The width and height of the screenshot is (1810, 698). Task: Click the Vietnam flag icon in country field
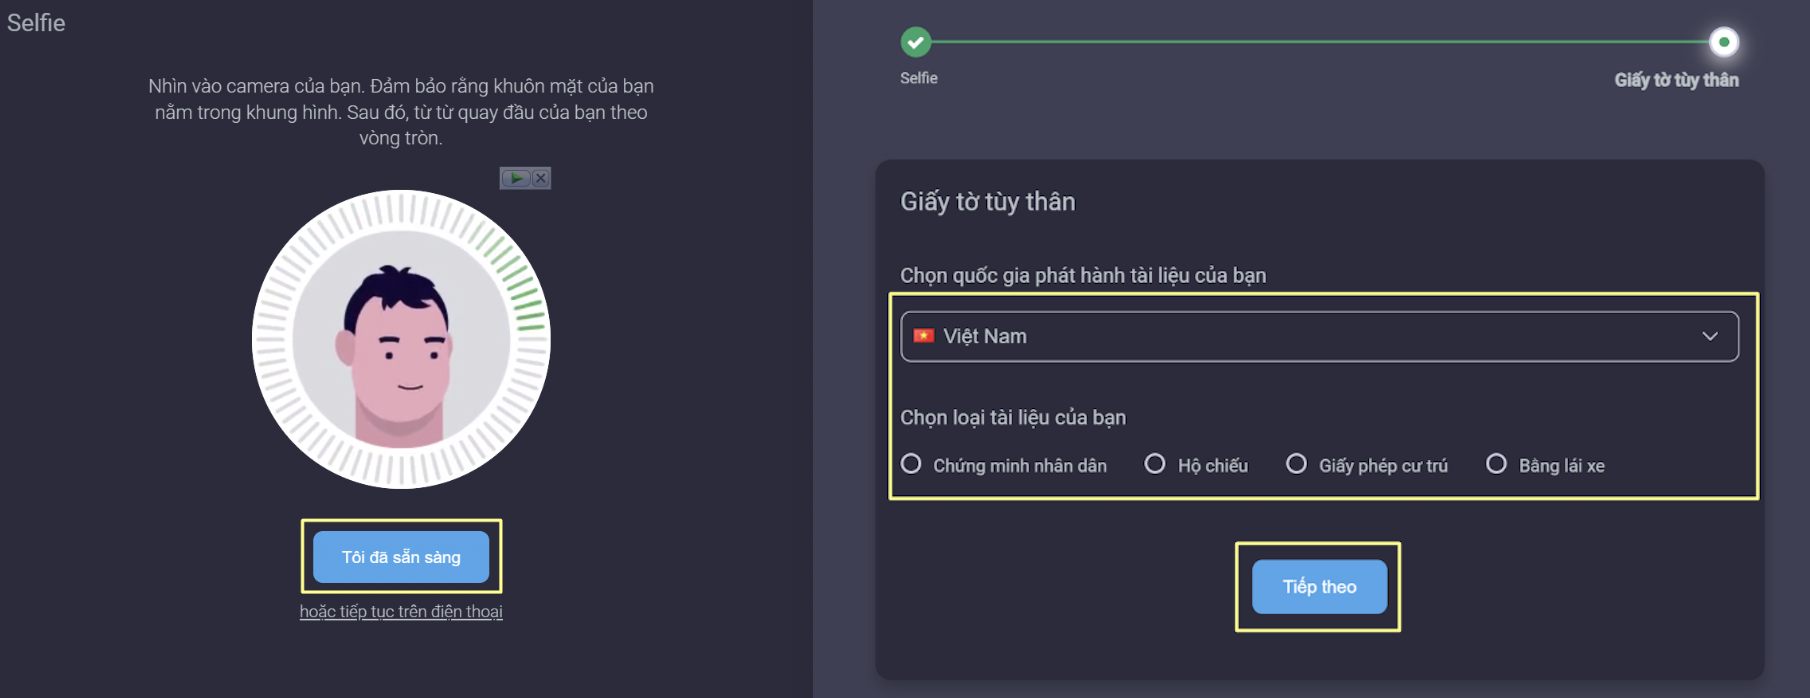(924, 336)
